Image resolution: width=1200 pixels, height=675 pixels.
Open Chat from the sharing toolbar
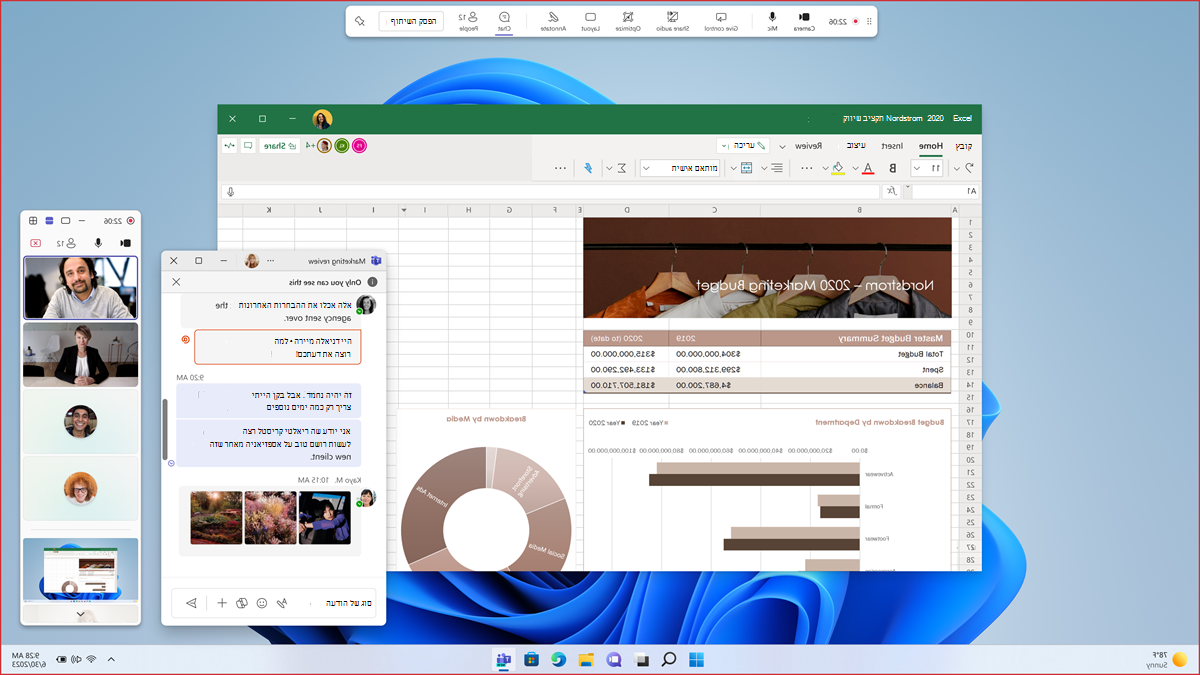[504, 21]
